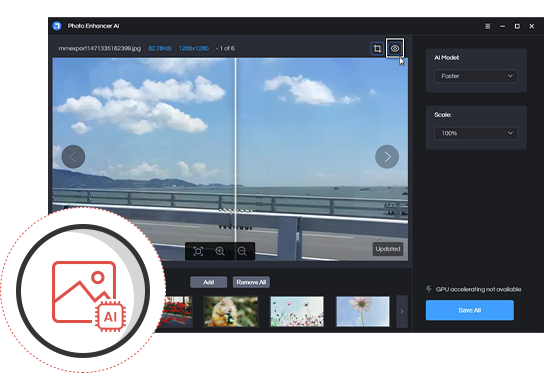Select the crop tool icon
The height and width of the screenshot is (373, 548).
377,48
